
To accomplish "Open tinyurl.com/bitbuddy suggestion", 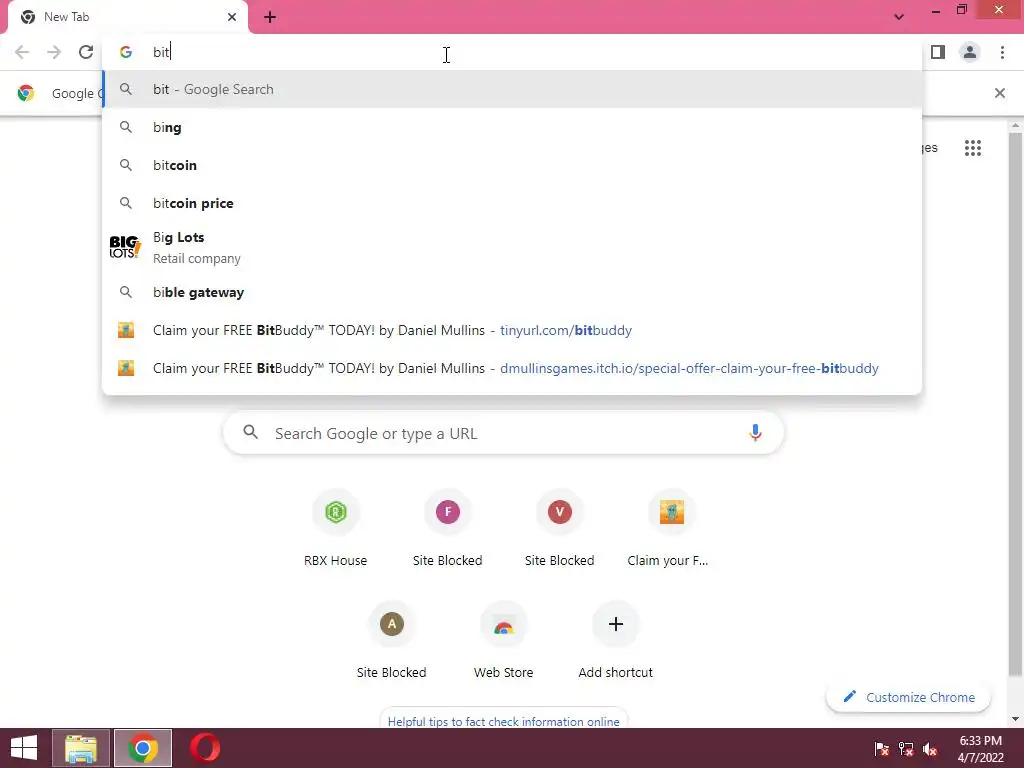I will pyautogui.click(x=512, y=330).
